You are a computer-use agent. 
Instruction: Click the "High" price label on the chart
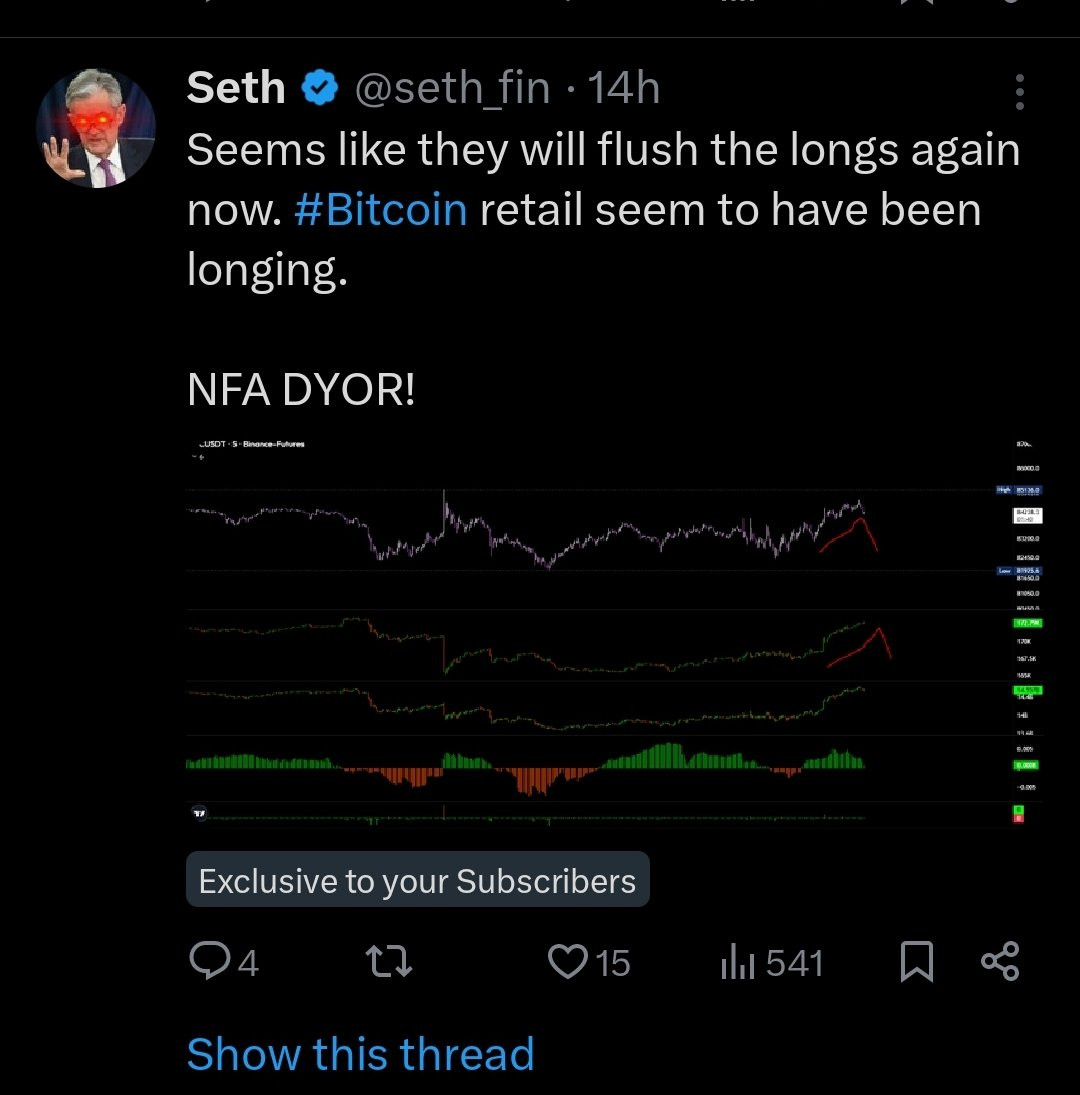(1006, 490)
